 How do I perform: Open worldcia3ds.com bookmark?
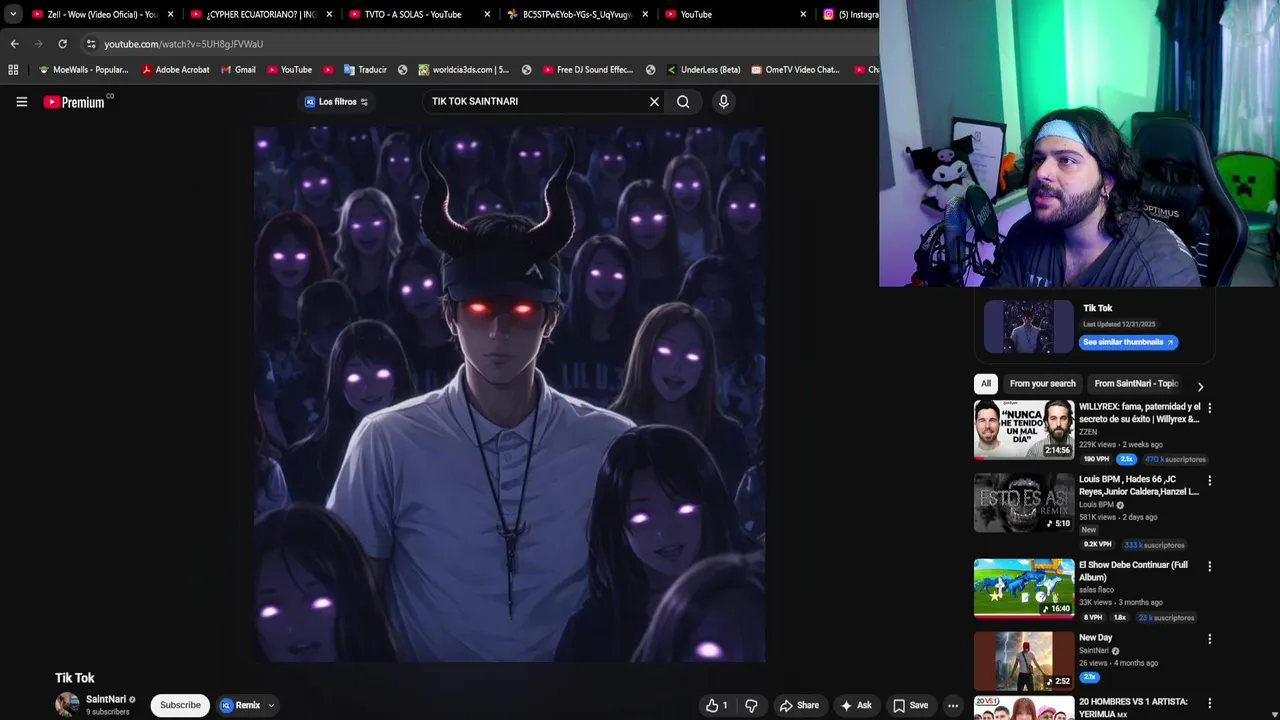coord(464,70)
